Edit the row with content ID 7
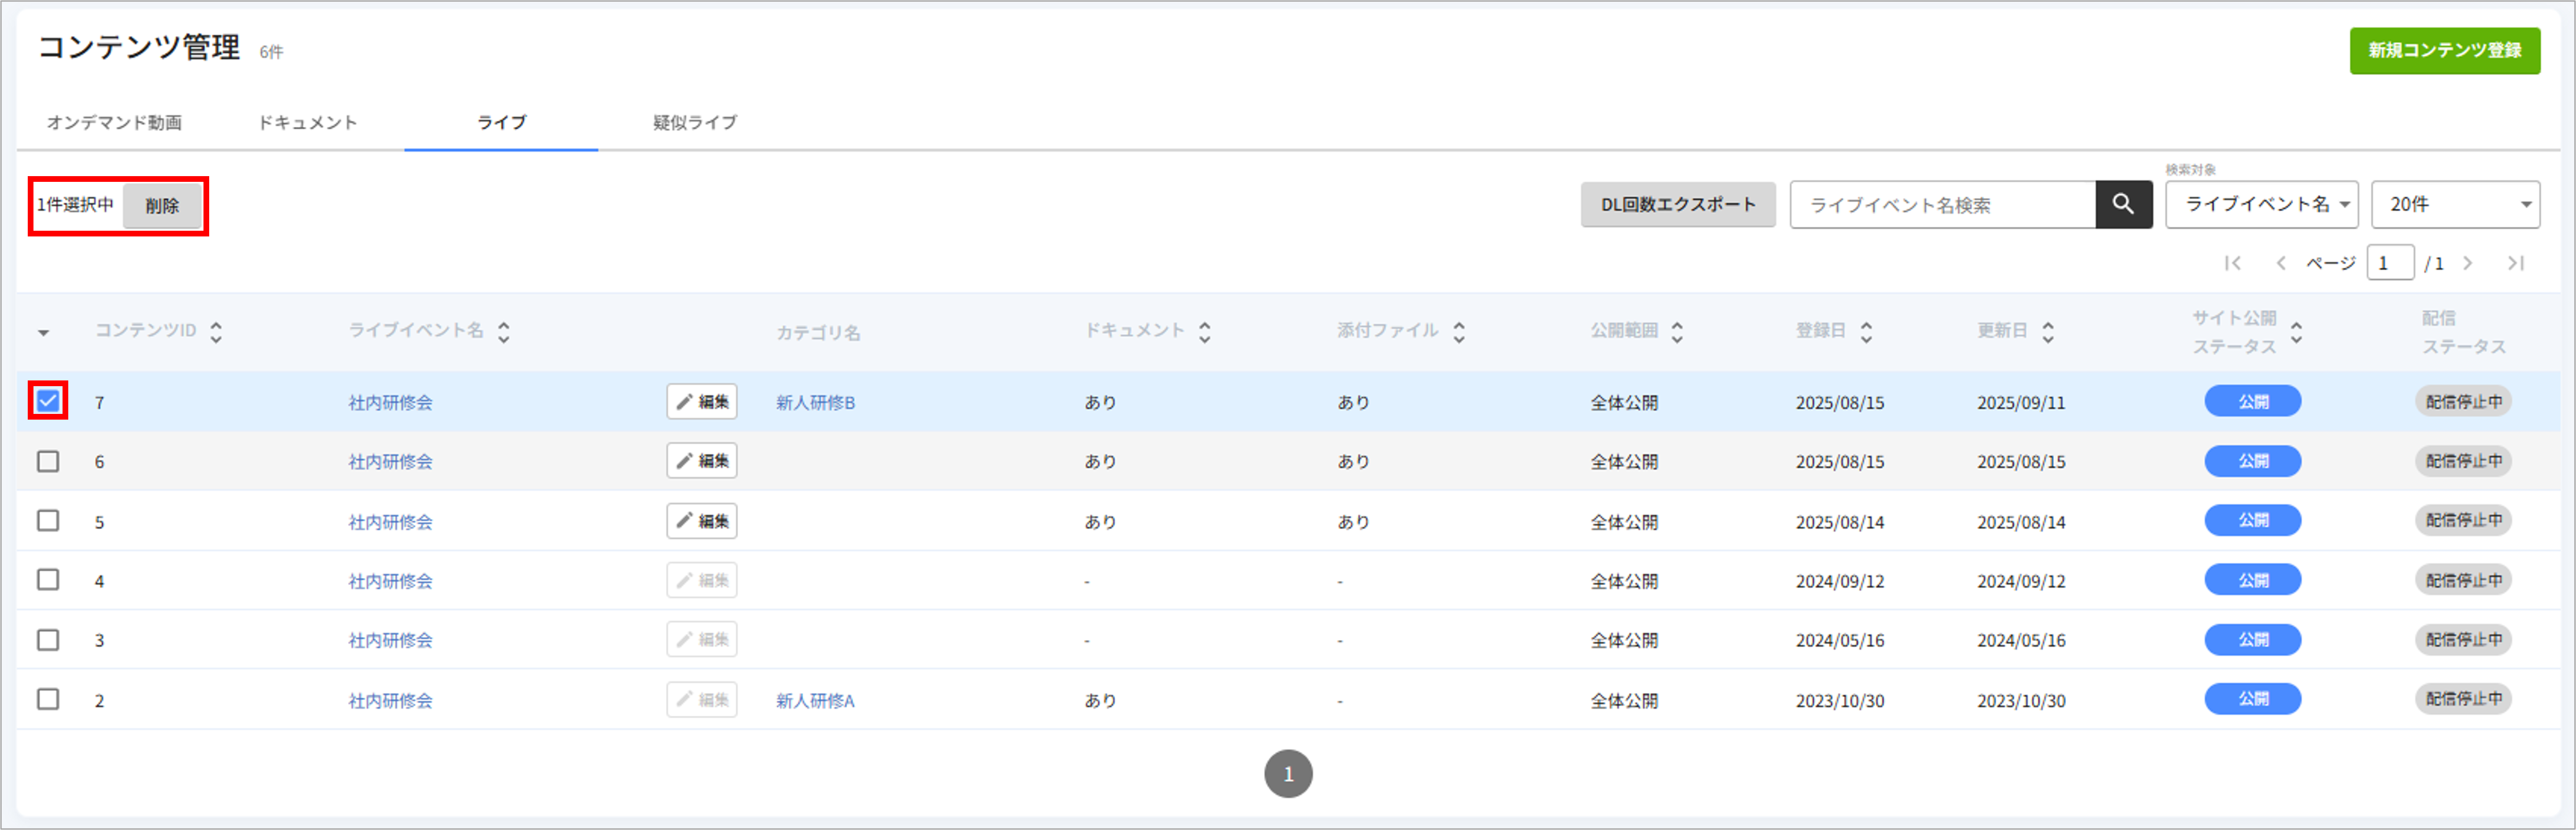 702,402
